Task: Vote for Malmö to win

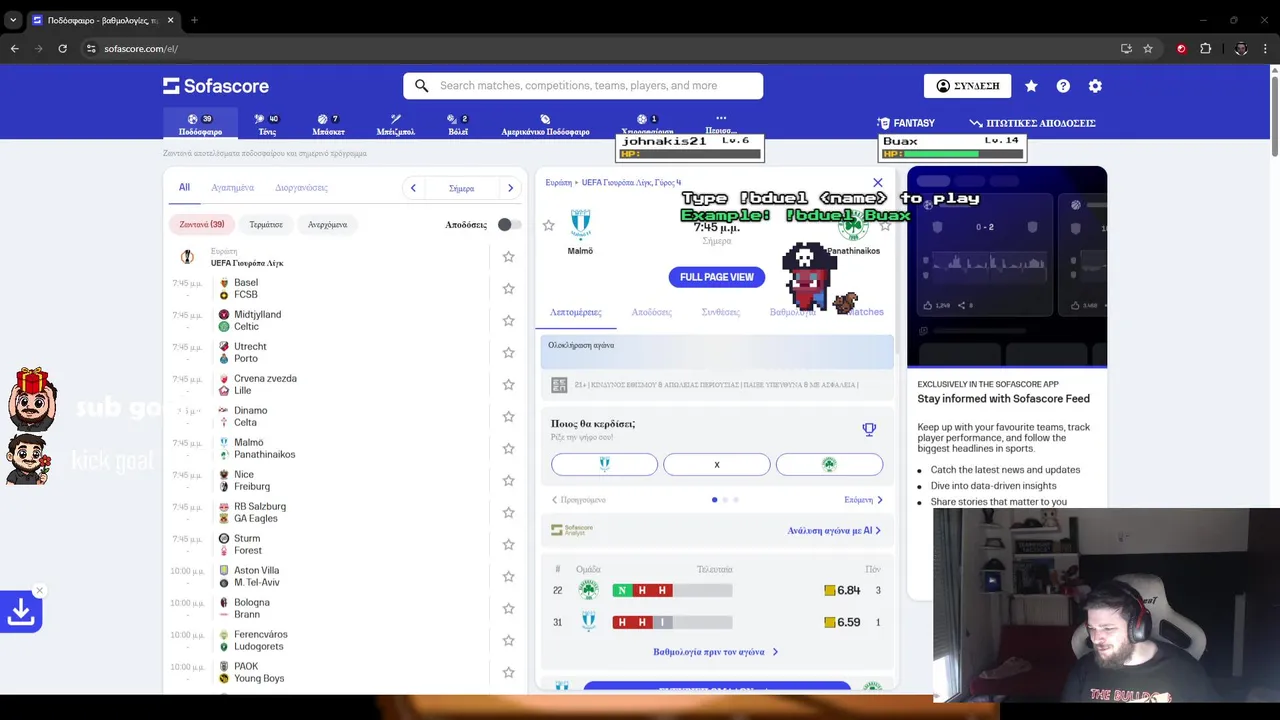Action: 605,464
